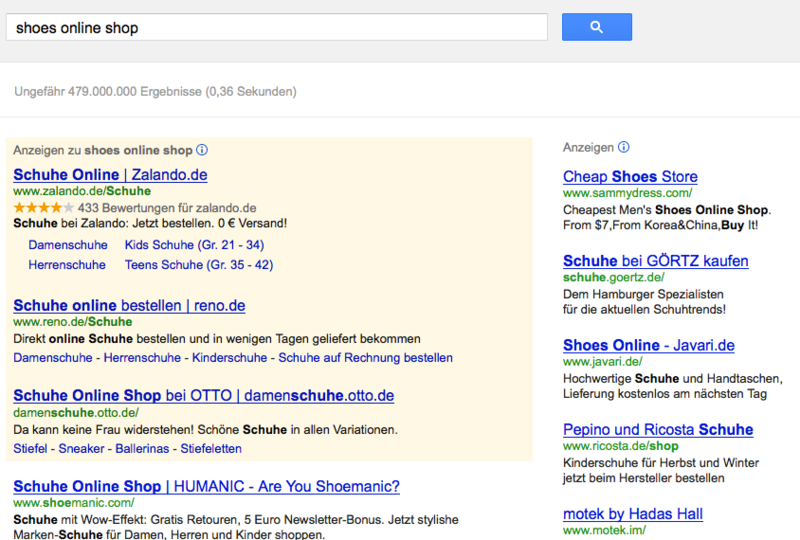Click the Zalando star rating
Screen dimensions: 800x540
point(43,207)
